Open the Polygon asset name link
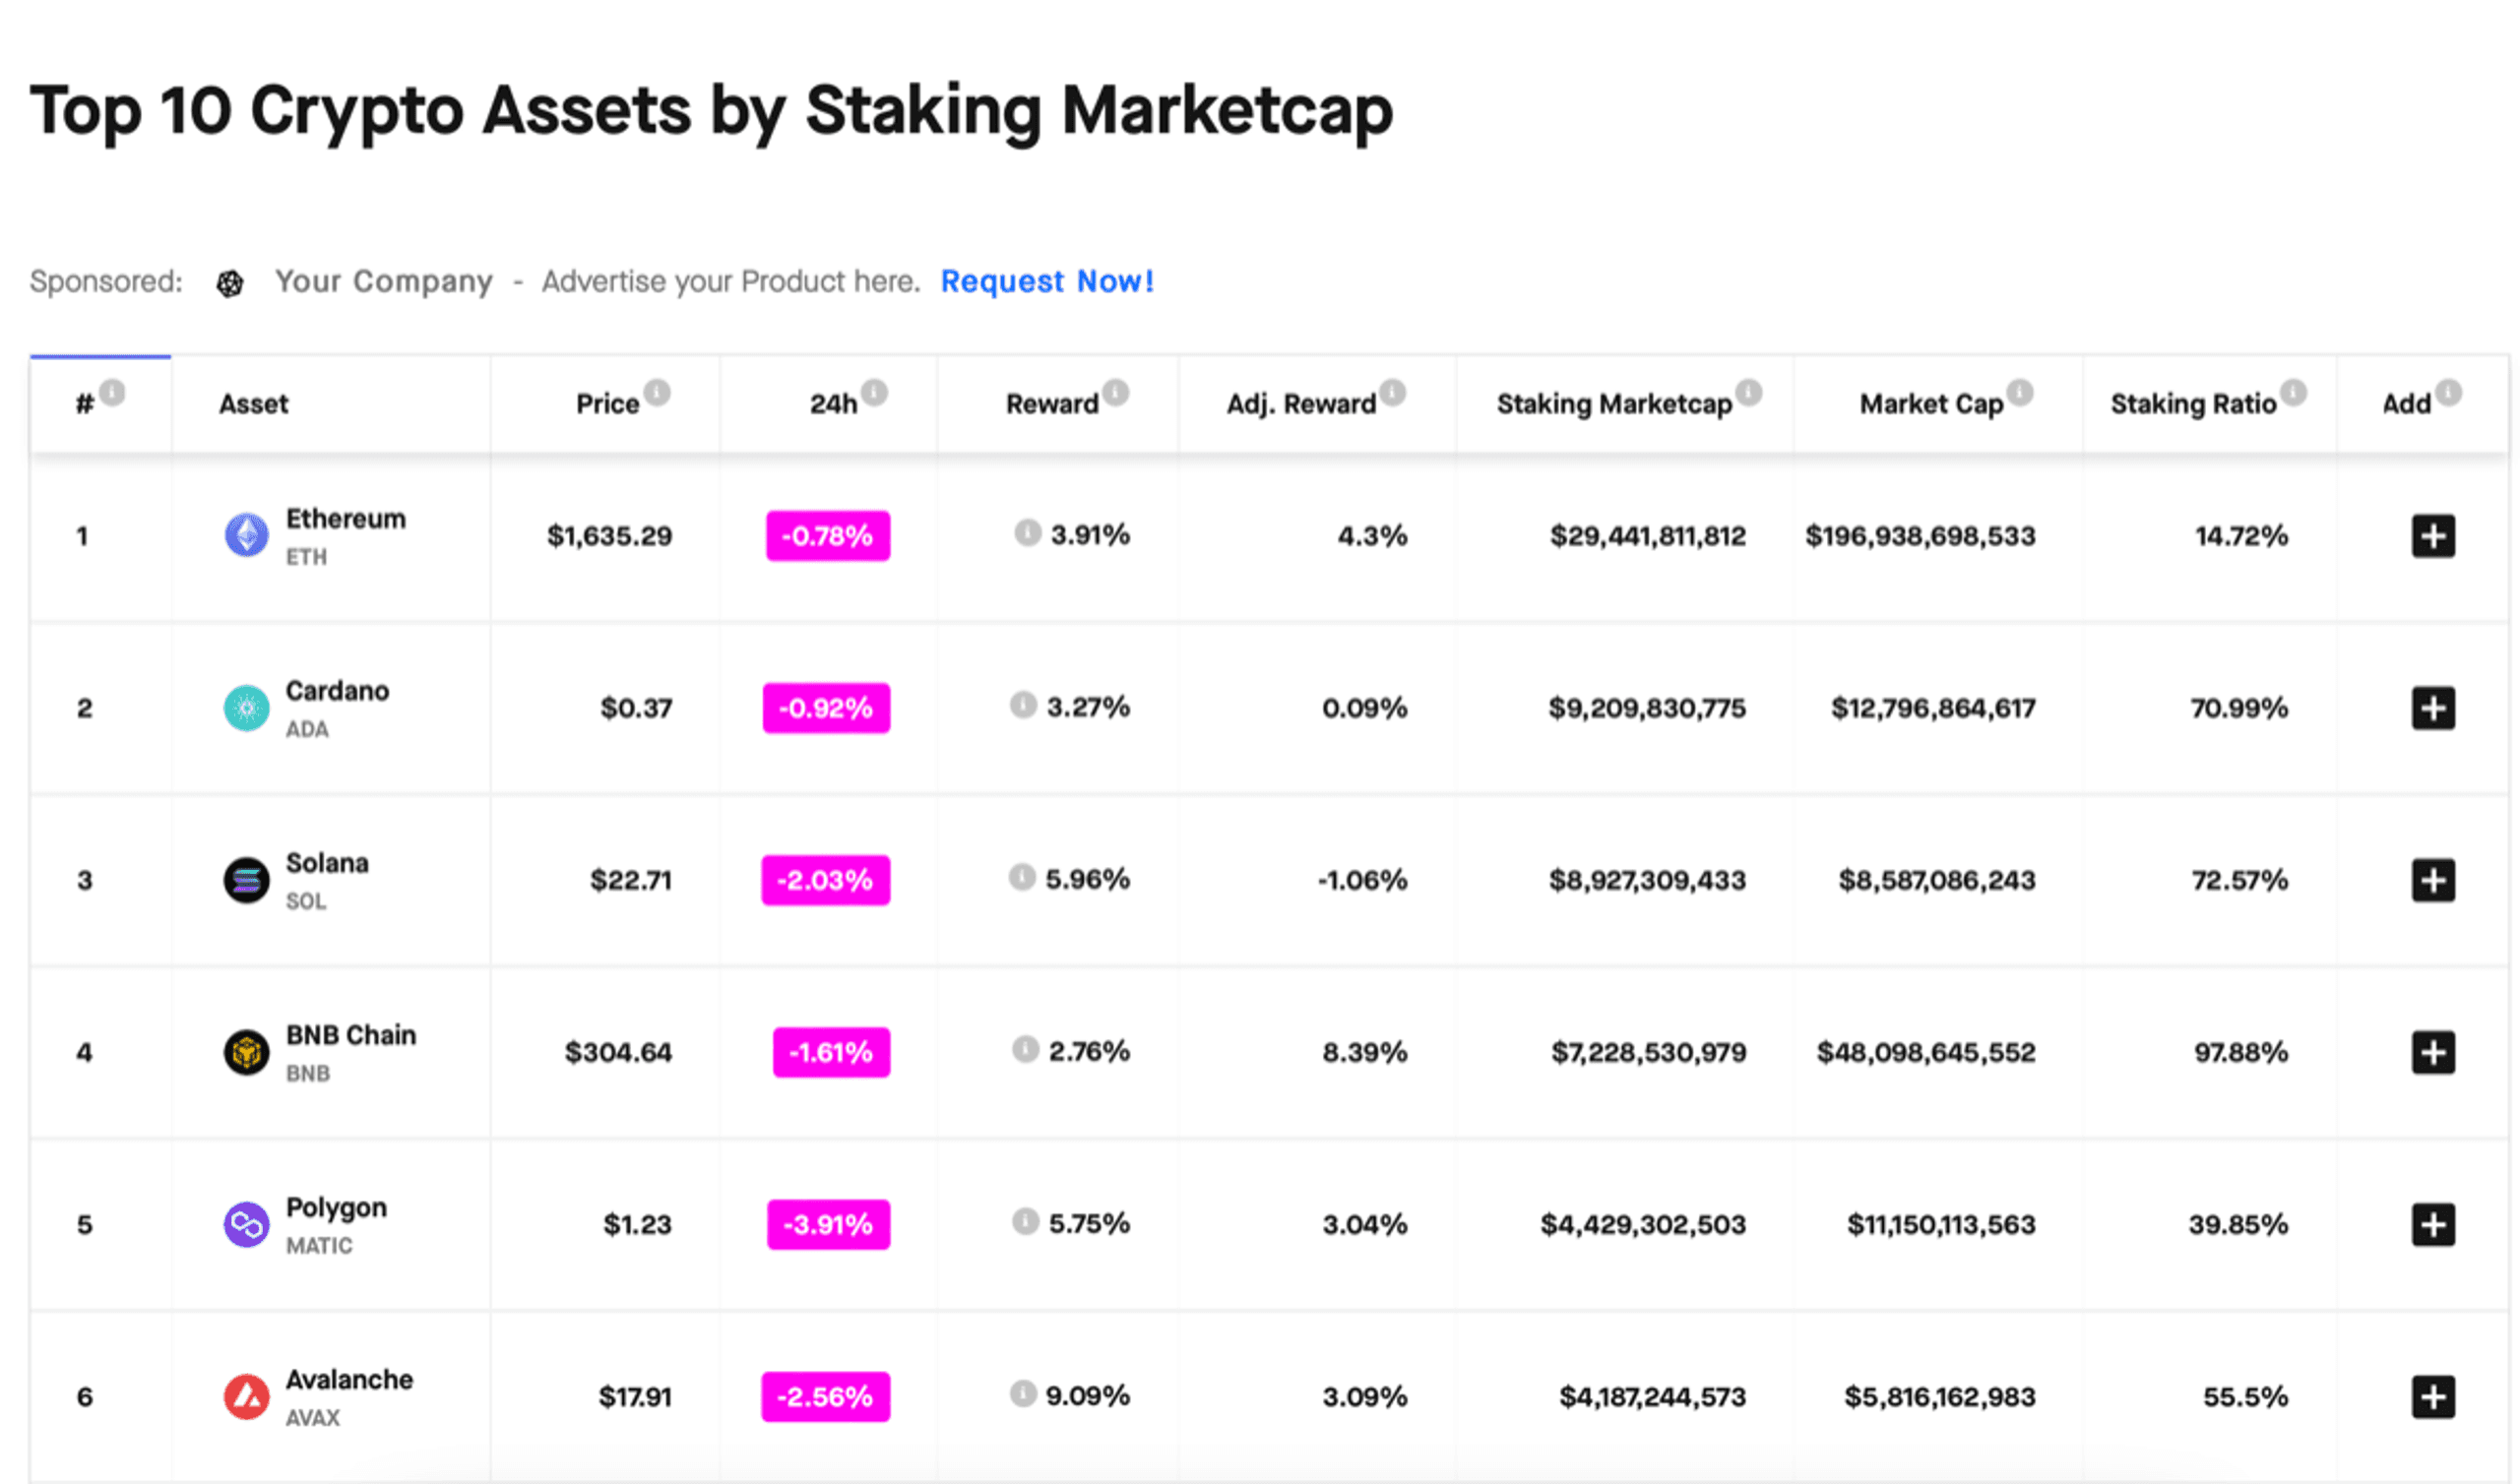Image resolution: width=2520 pixels, height=1484 pixels. [x=336, y=1208]
